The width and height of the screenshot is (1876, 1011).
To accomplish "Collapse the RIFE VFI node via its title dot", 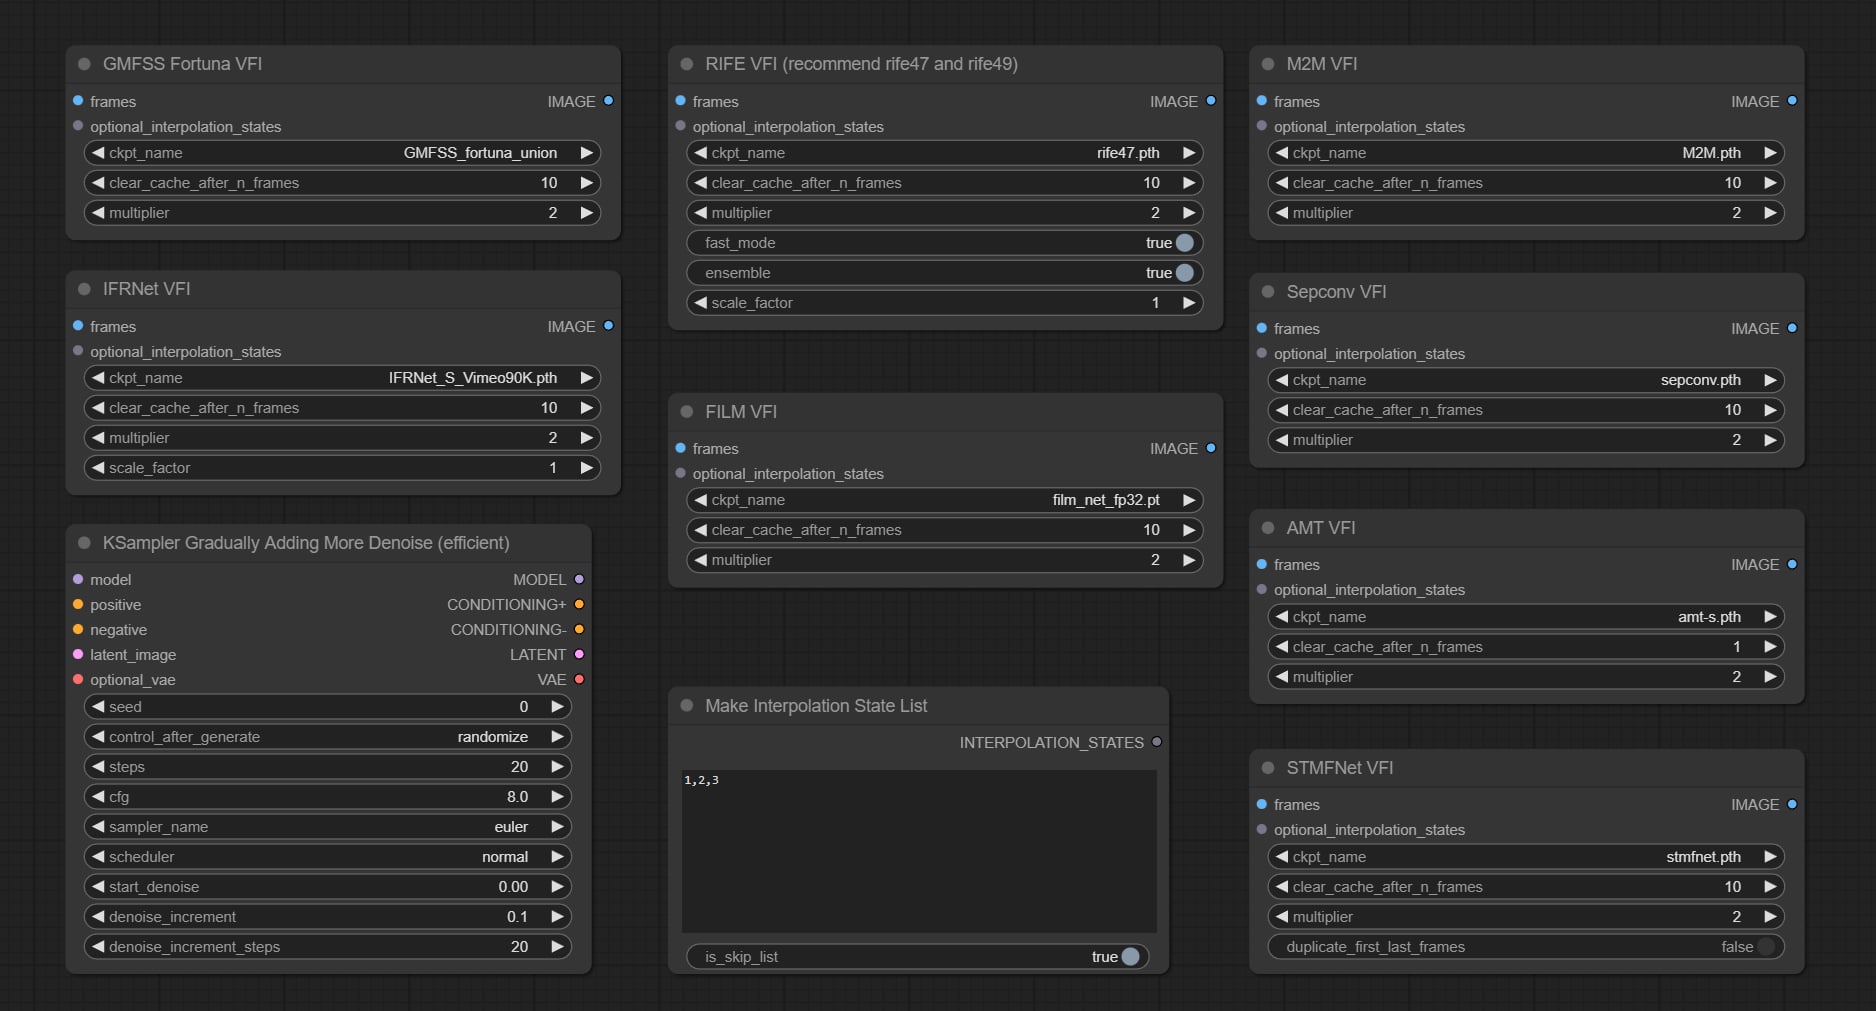I will (687, 64).
